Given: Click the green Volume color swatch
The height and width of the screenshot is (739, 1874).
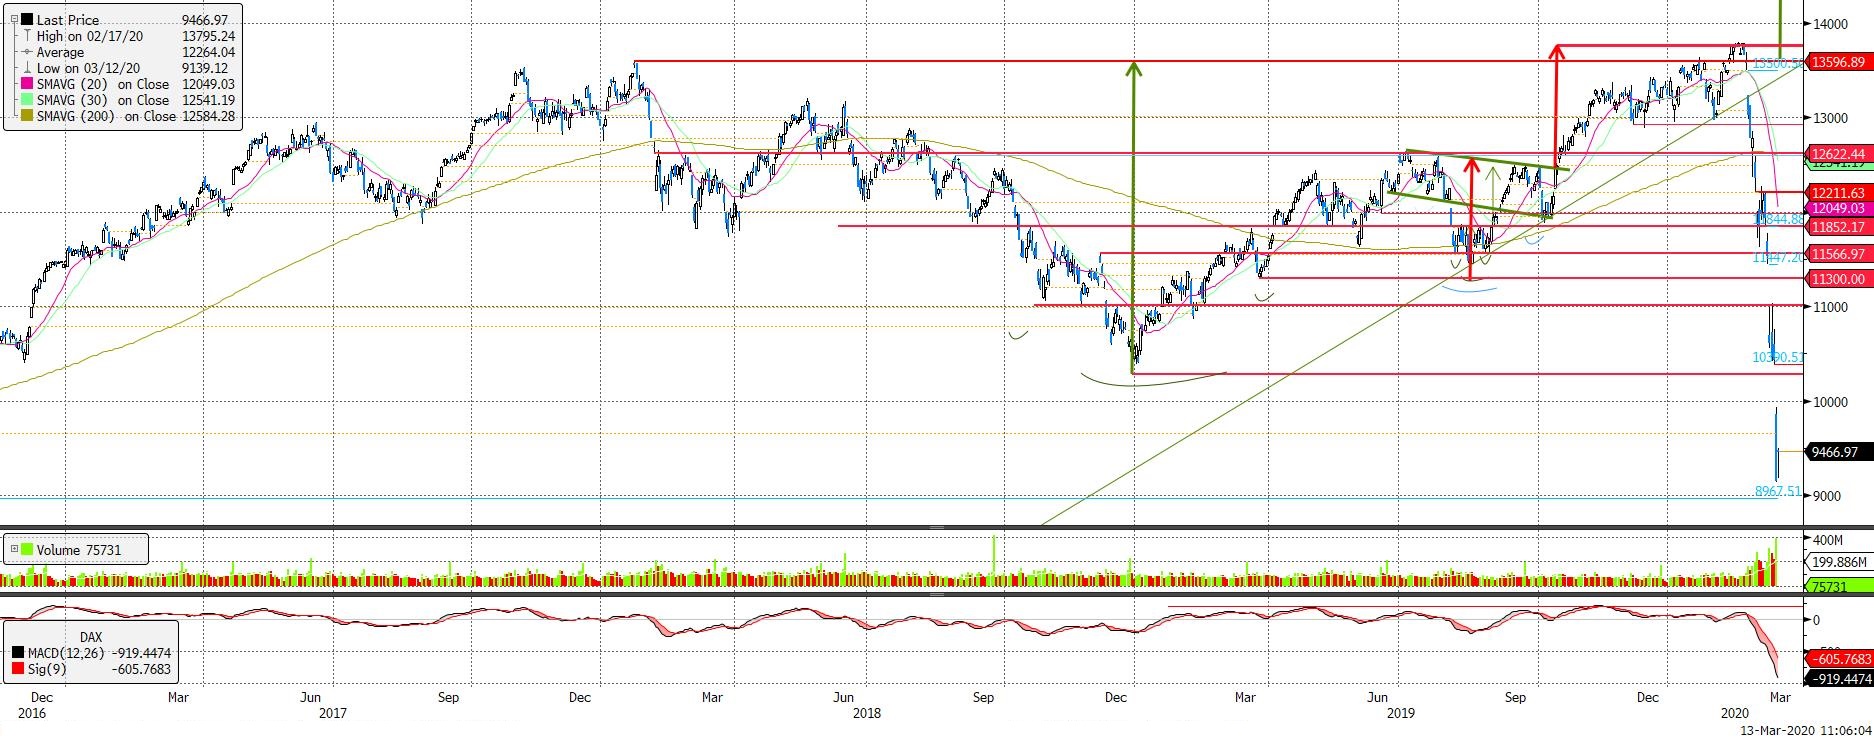Looking at the screenshot, I should [x=27, y=549].
